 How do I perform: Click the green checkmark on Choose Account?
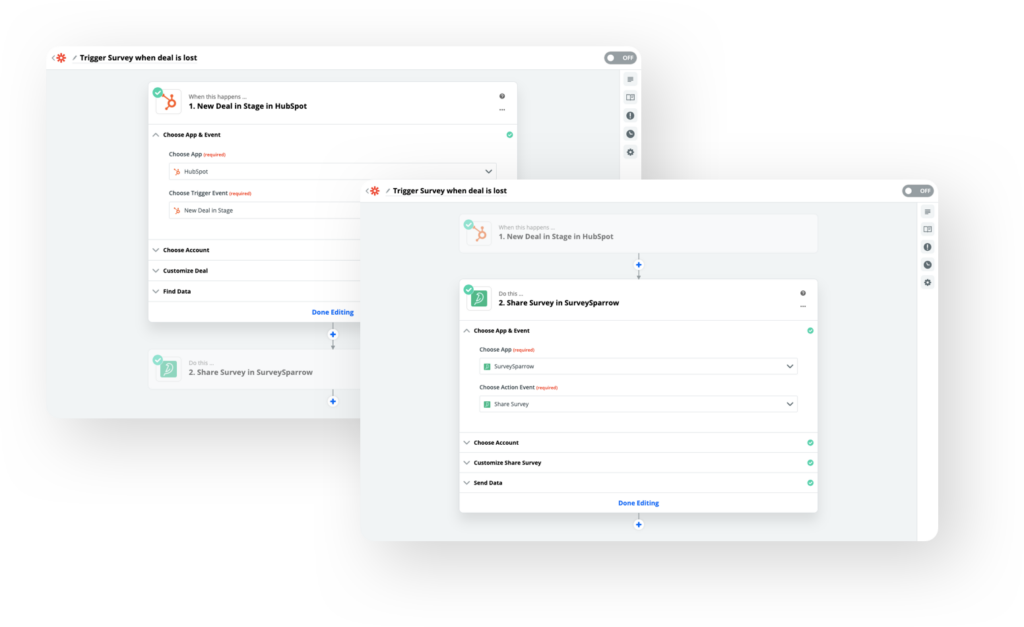tap(810, 442)
